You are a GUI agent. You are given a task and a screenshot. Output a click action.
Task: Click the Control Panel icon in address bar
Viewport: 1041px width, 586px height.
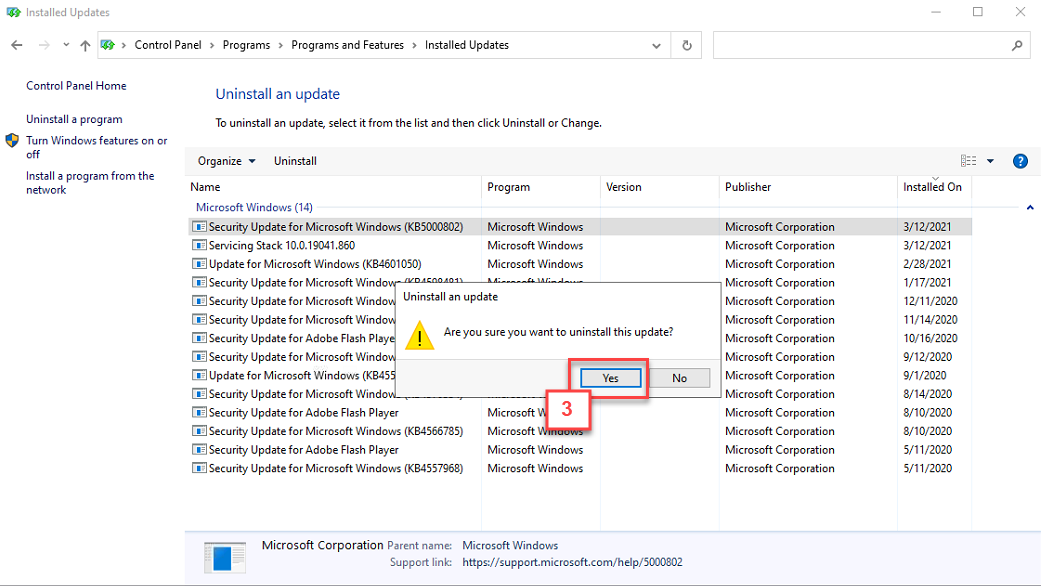point(108,45)
